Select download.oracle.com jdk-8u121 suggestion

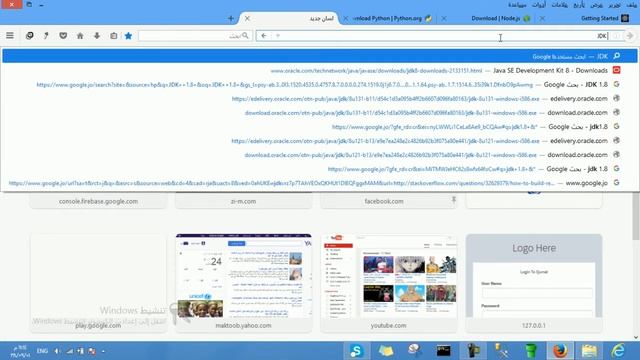click(320, 155)
